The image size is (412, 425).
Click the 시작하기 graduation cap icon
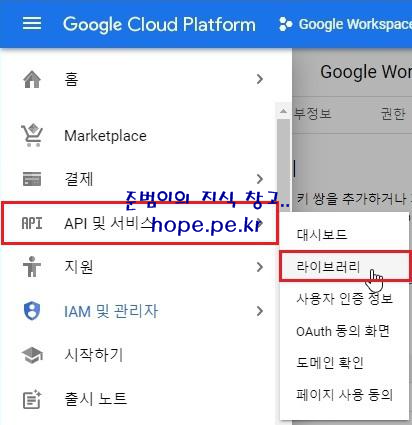[32, 355]
